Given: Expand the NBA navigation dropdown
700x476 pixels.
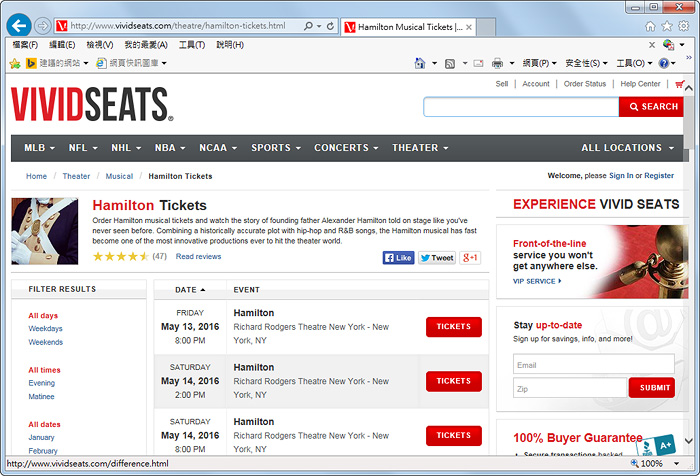Looking at the screenshot, I should 170,148.
